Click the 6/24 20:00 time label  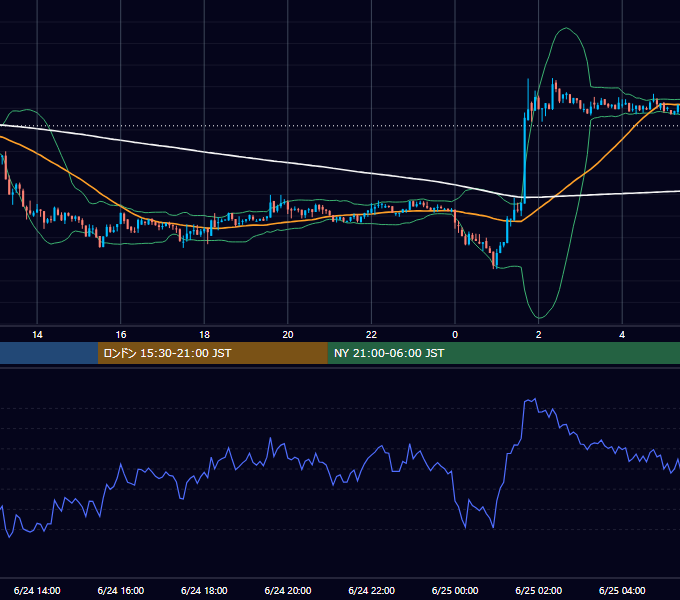coord(288,590)
